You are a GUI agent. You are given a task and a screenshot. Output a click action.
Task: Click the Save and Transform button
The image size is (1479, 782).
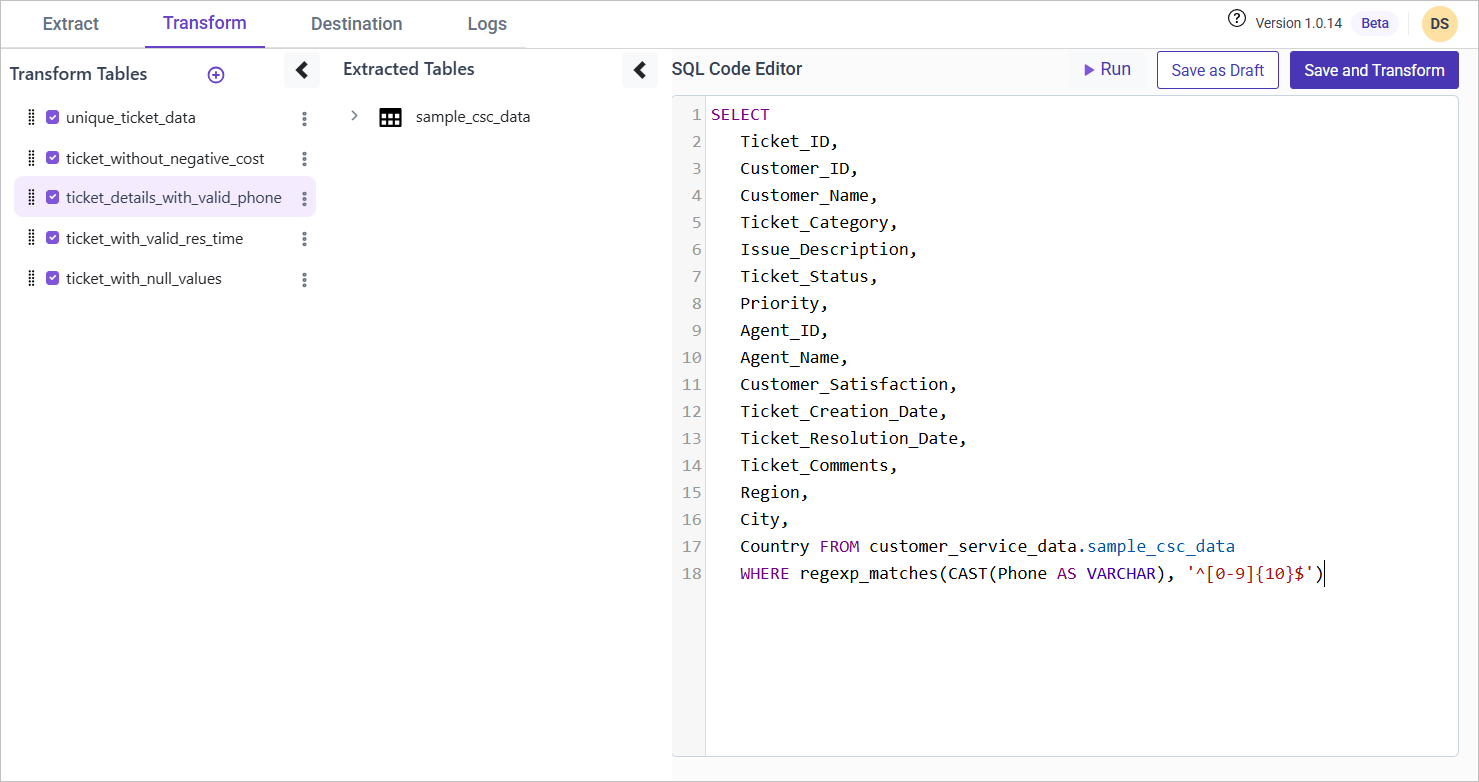pyautogui.click(x=1373, y=70)
